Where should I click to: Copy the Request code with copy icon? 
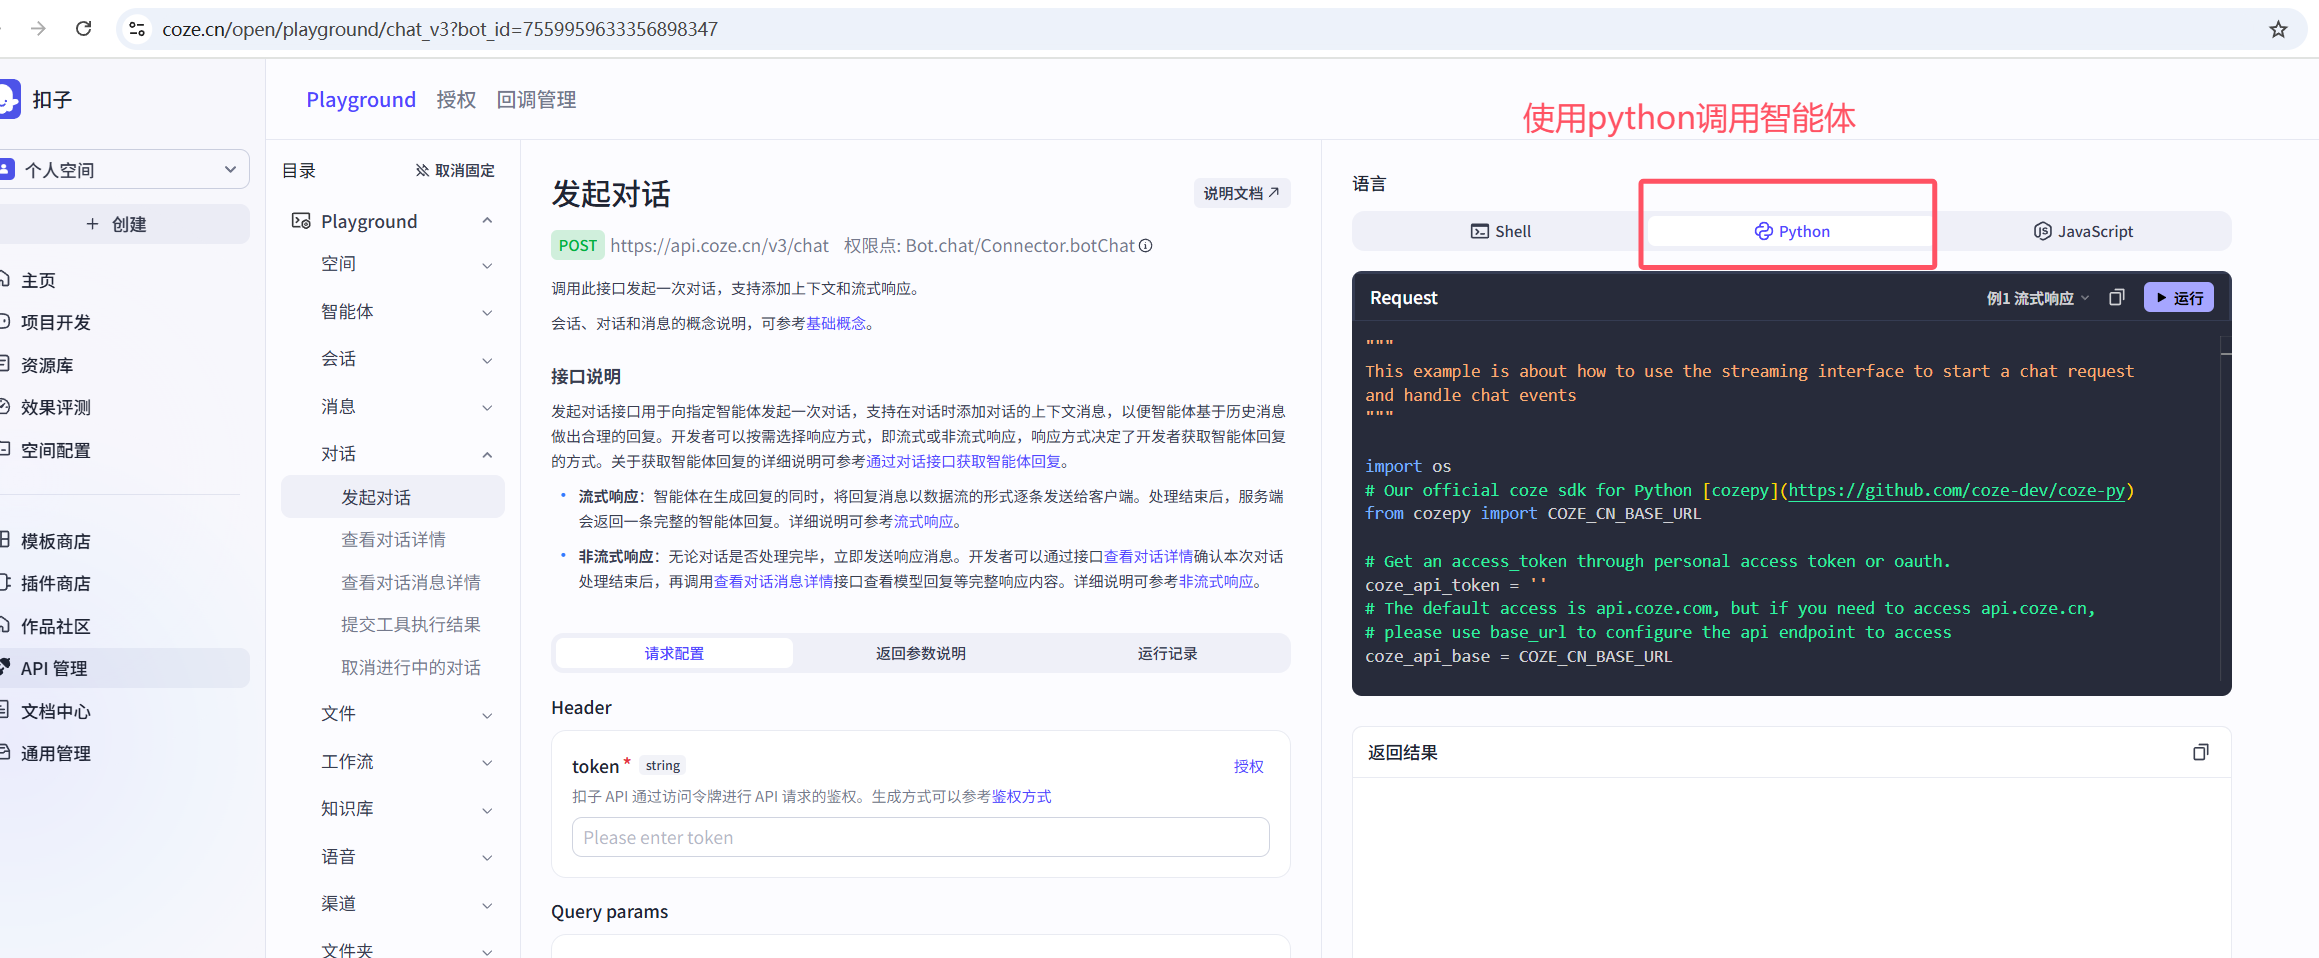[x=2116, y=298]
